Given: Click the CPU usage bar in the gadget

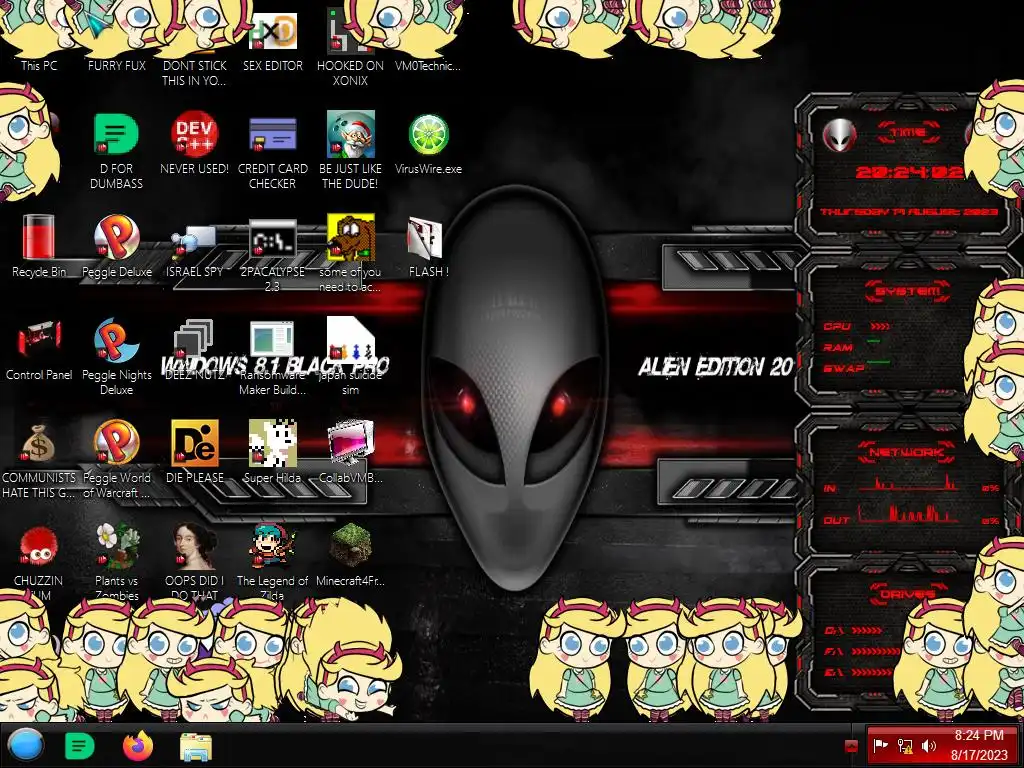Looking at the screenshot, I should pyautogui.click(x=880, y=326).
